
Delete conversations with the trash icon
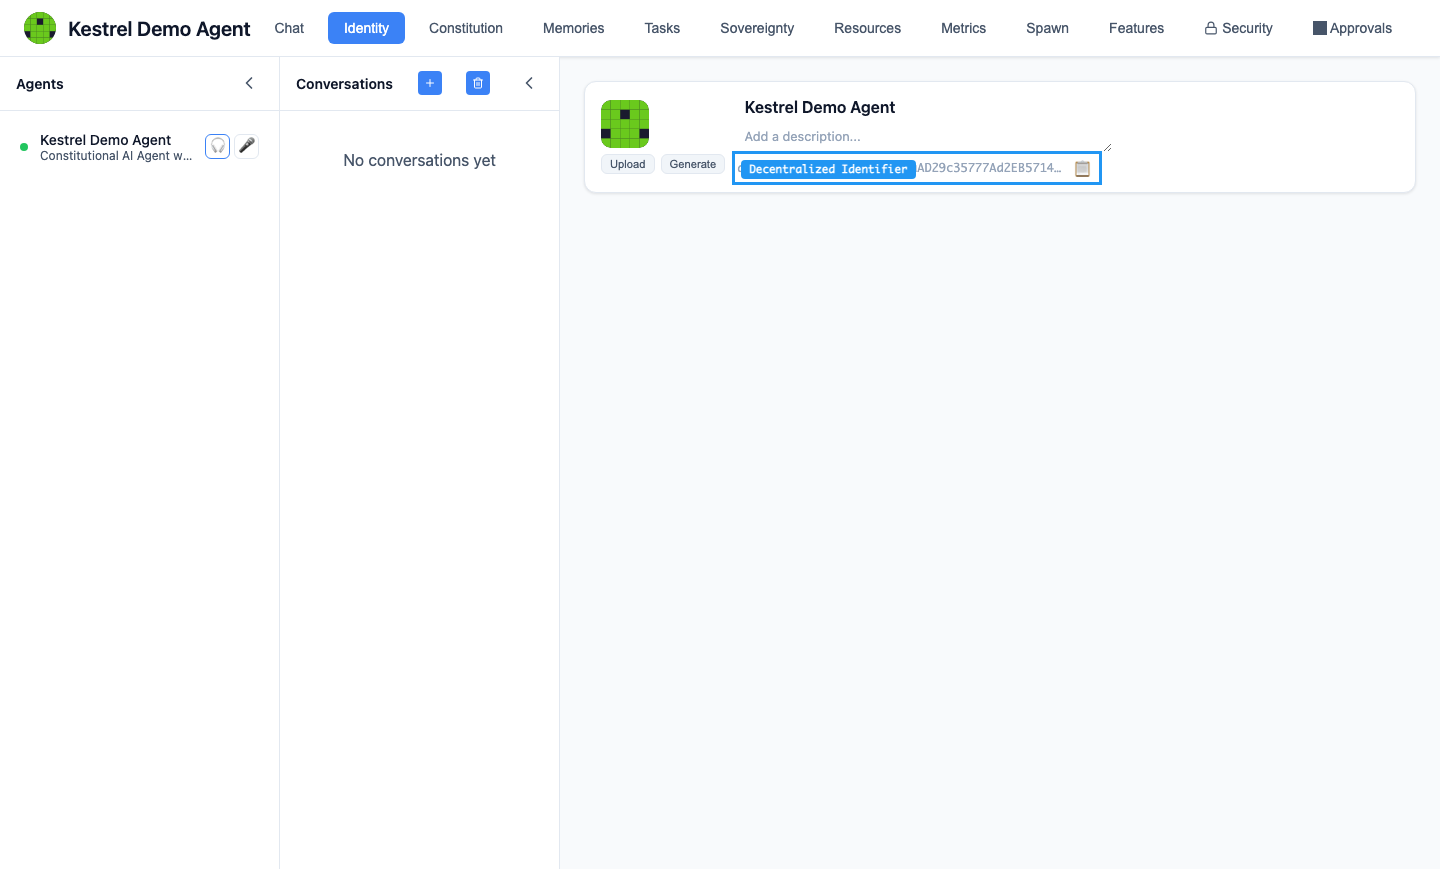click(478, 83)
